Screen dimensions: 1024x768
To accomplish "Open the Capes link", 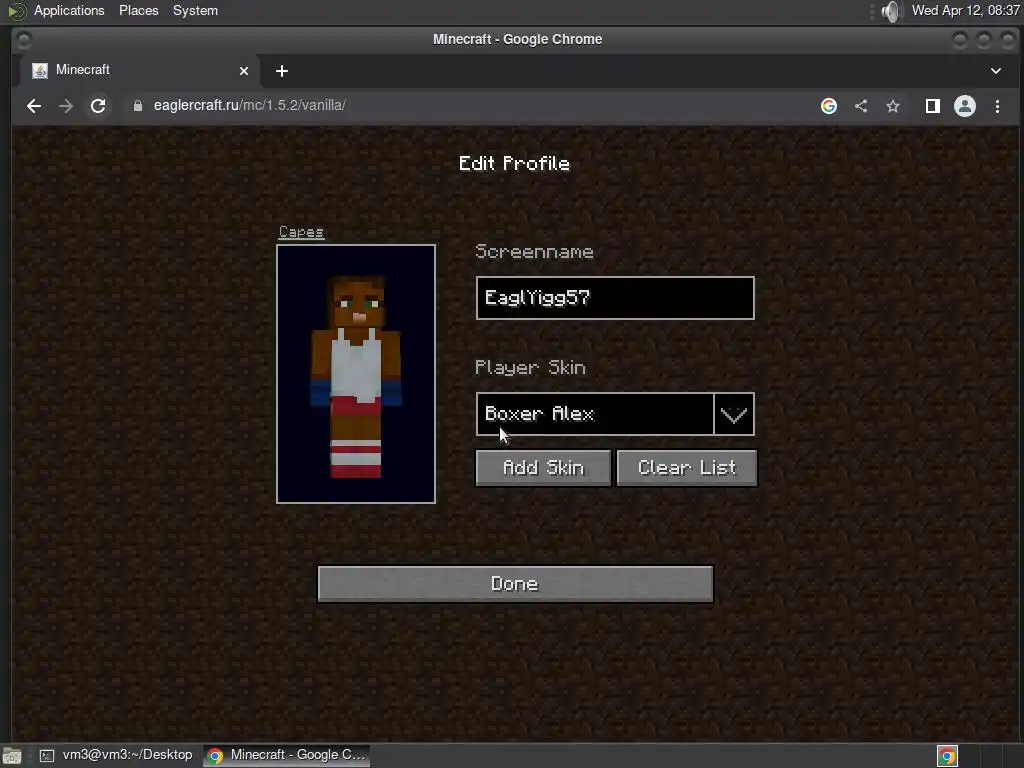I will (301, 232).
